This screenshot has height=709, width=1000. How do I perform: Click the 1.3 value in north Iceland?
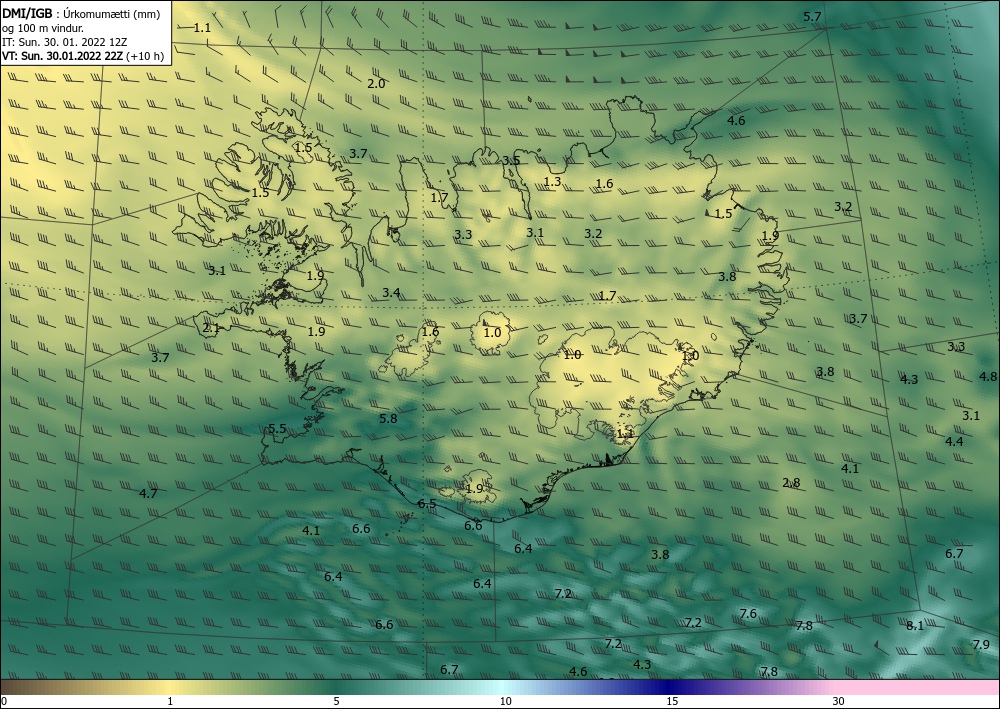(552, 182)
